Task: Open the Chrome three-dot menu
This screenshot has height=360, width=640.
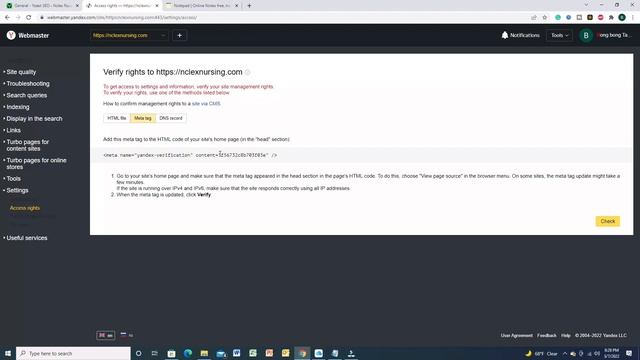Action: [633, 18]
